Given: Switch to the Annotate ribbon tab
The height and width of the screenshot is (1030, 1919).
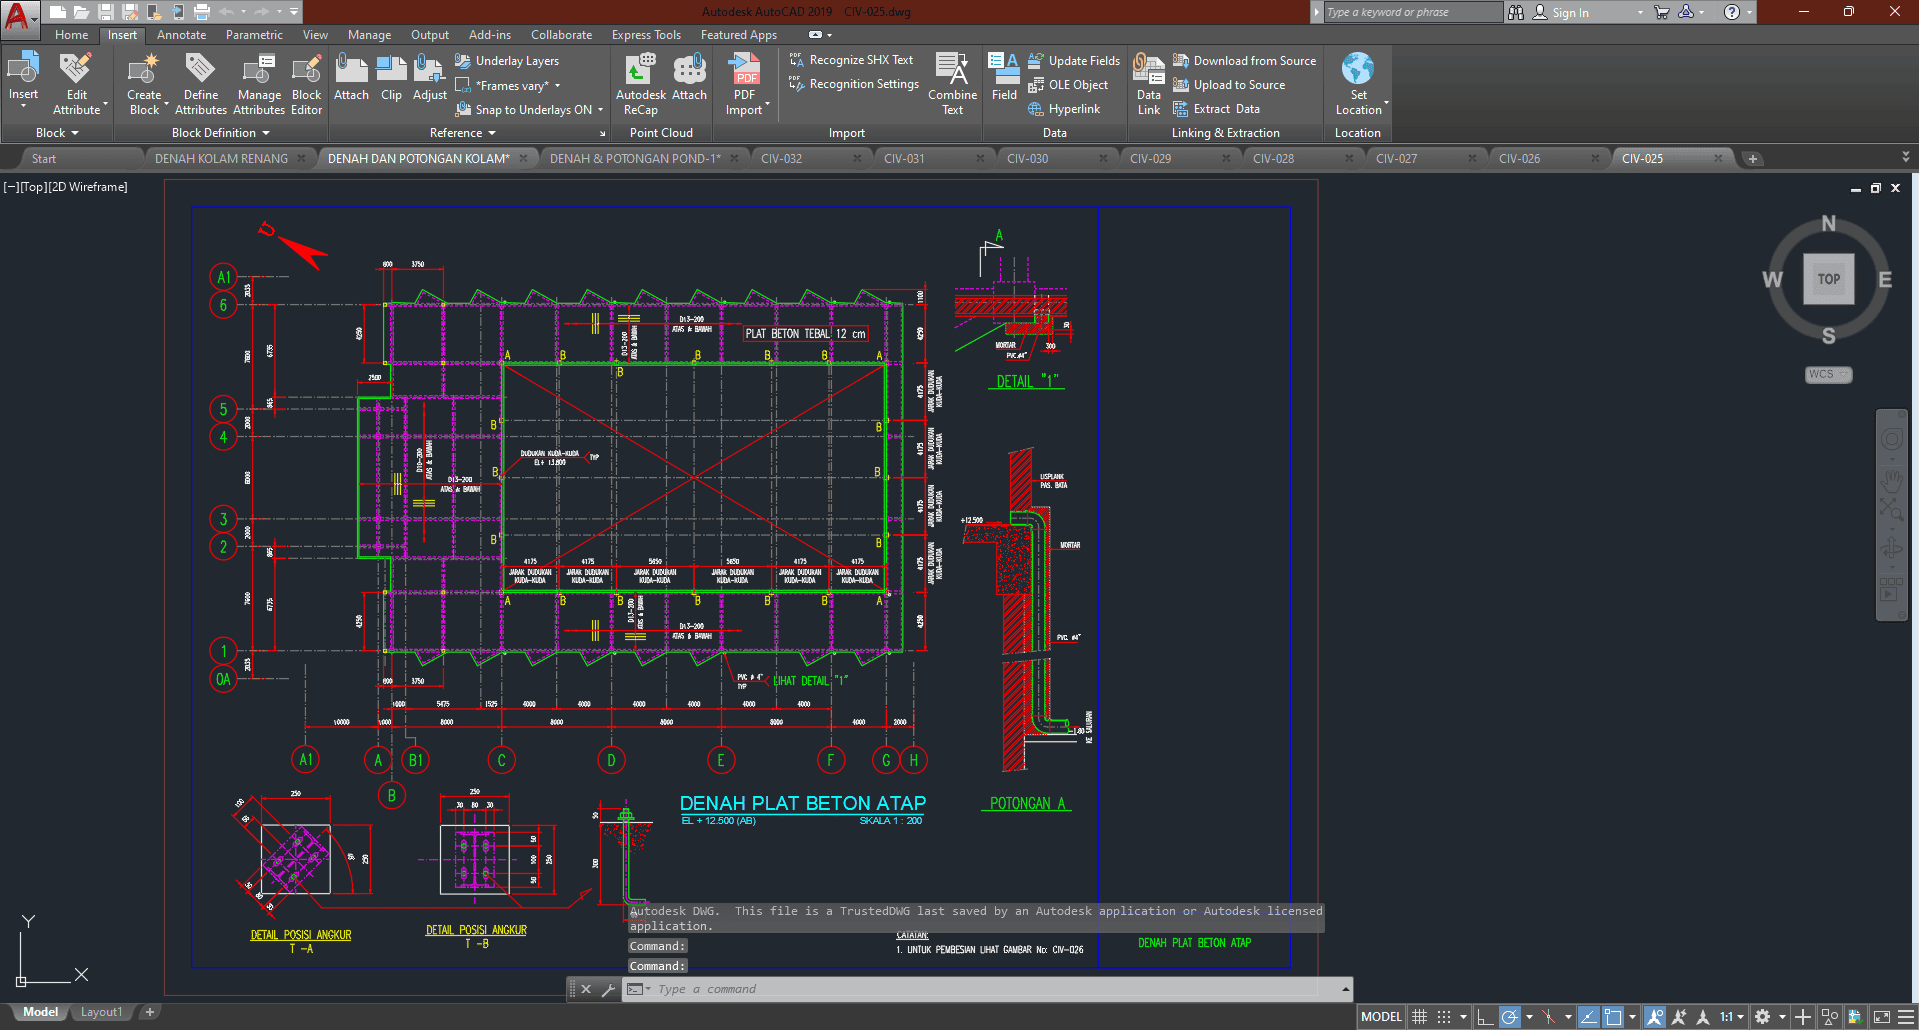Looking at the screenshot, I should click(181, 35).
